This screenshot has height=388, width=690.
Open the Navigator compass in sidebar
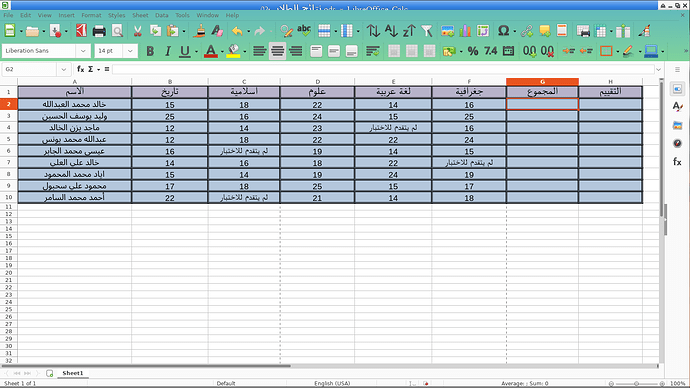click(x=677, y=143)
